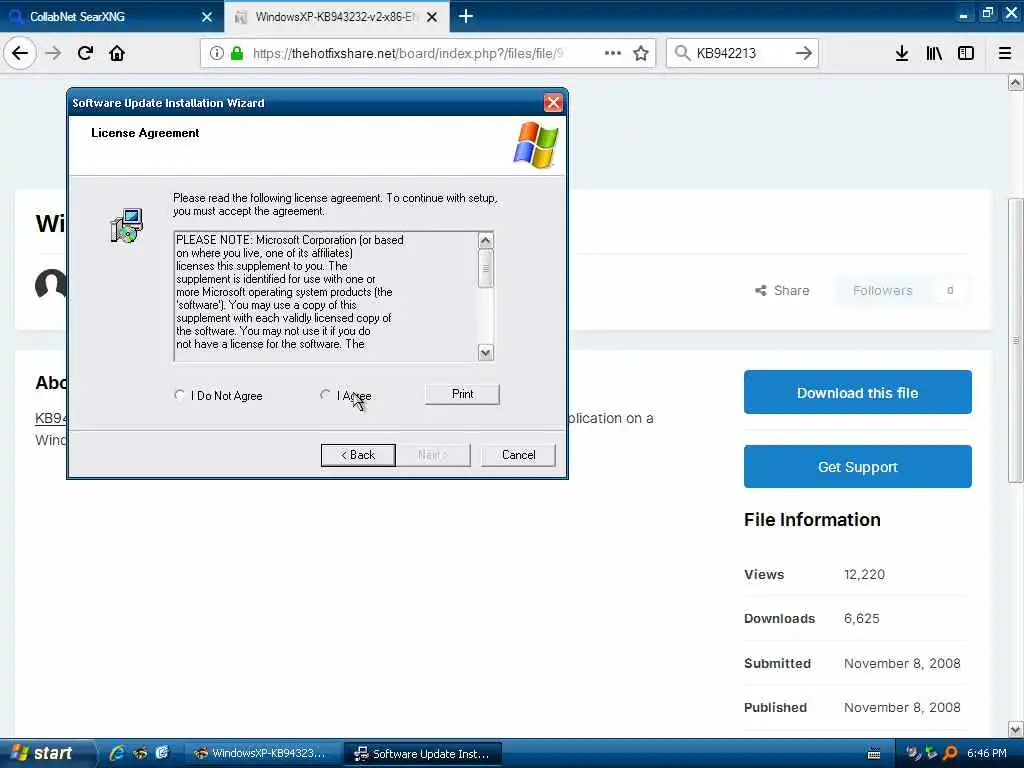The height and width of the screenshot is (768, 1024).
Task: Switch to the CollabNet SearXNG tab
Action: (x=112, y=16)
